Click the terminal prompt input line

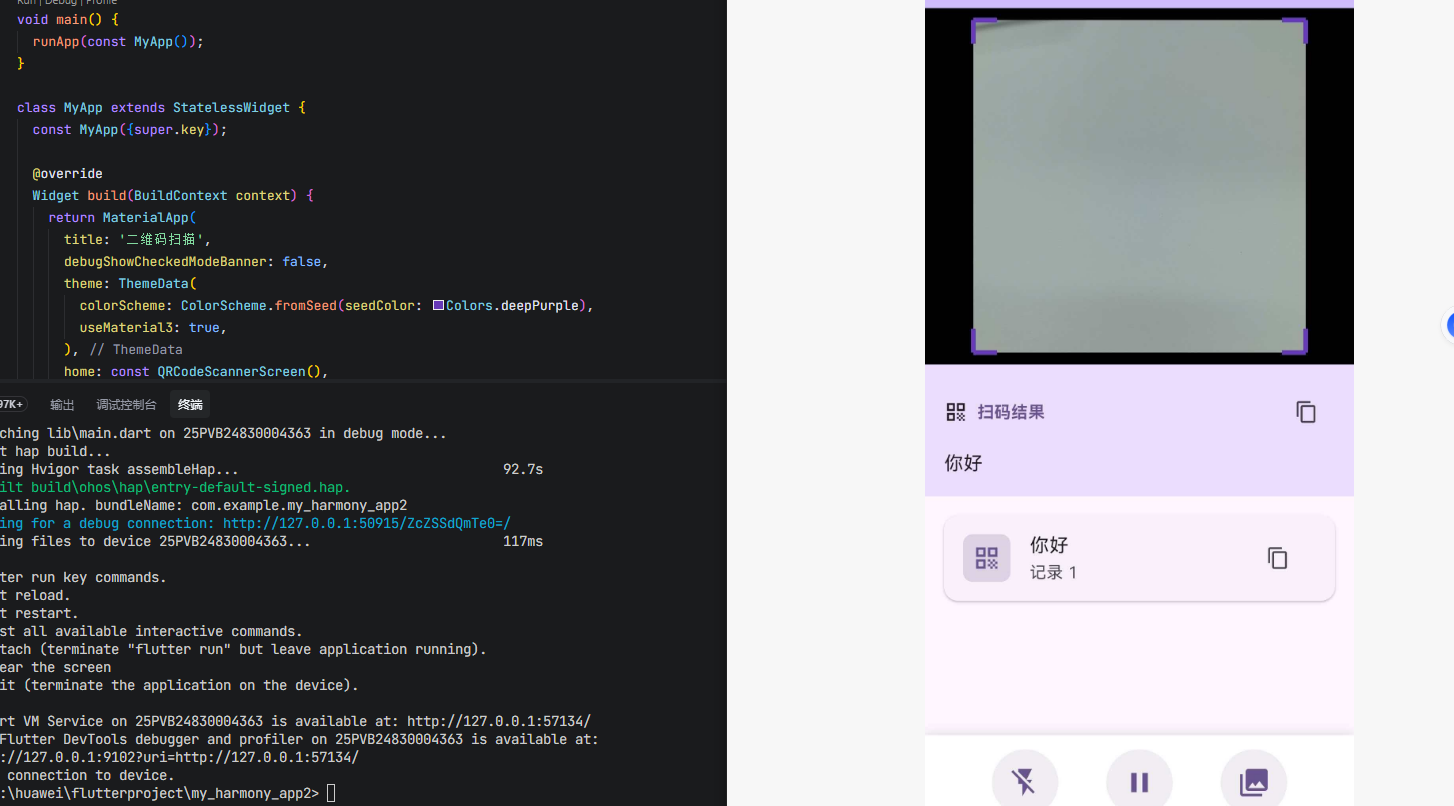pos(332,793)
